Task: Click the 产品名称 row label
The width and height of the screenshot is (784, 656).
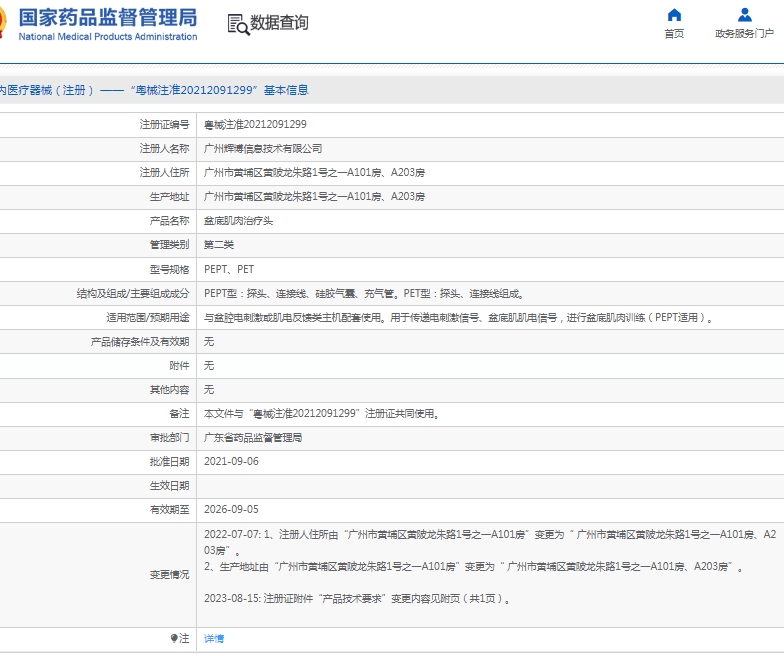Action: tap(170, 220)
